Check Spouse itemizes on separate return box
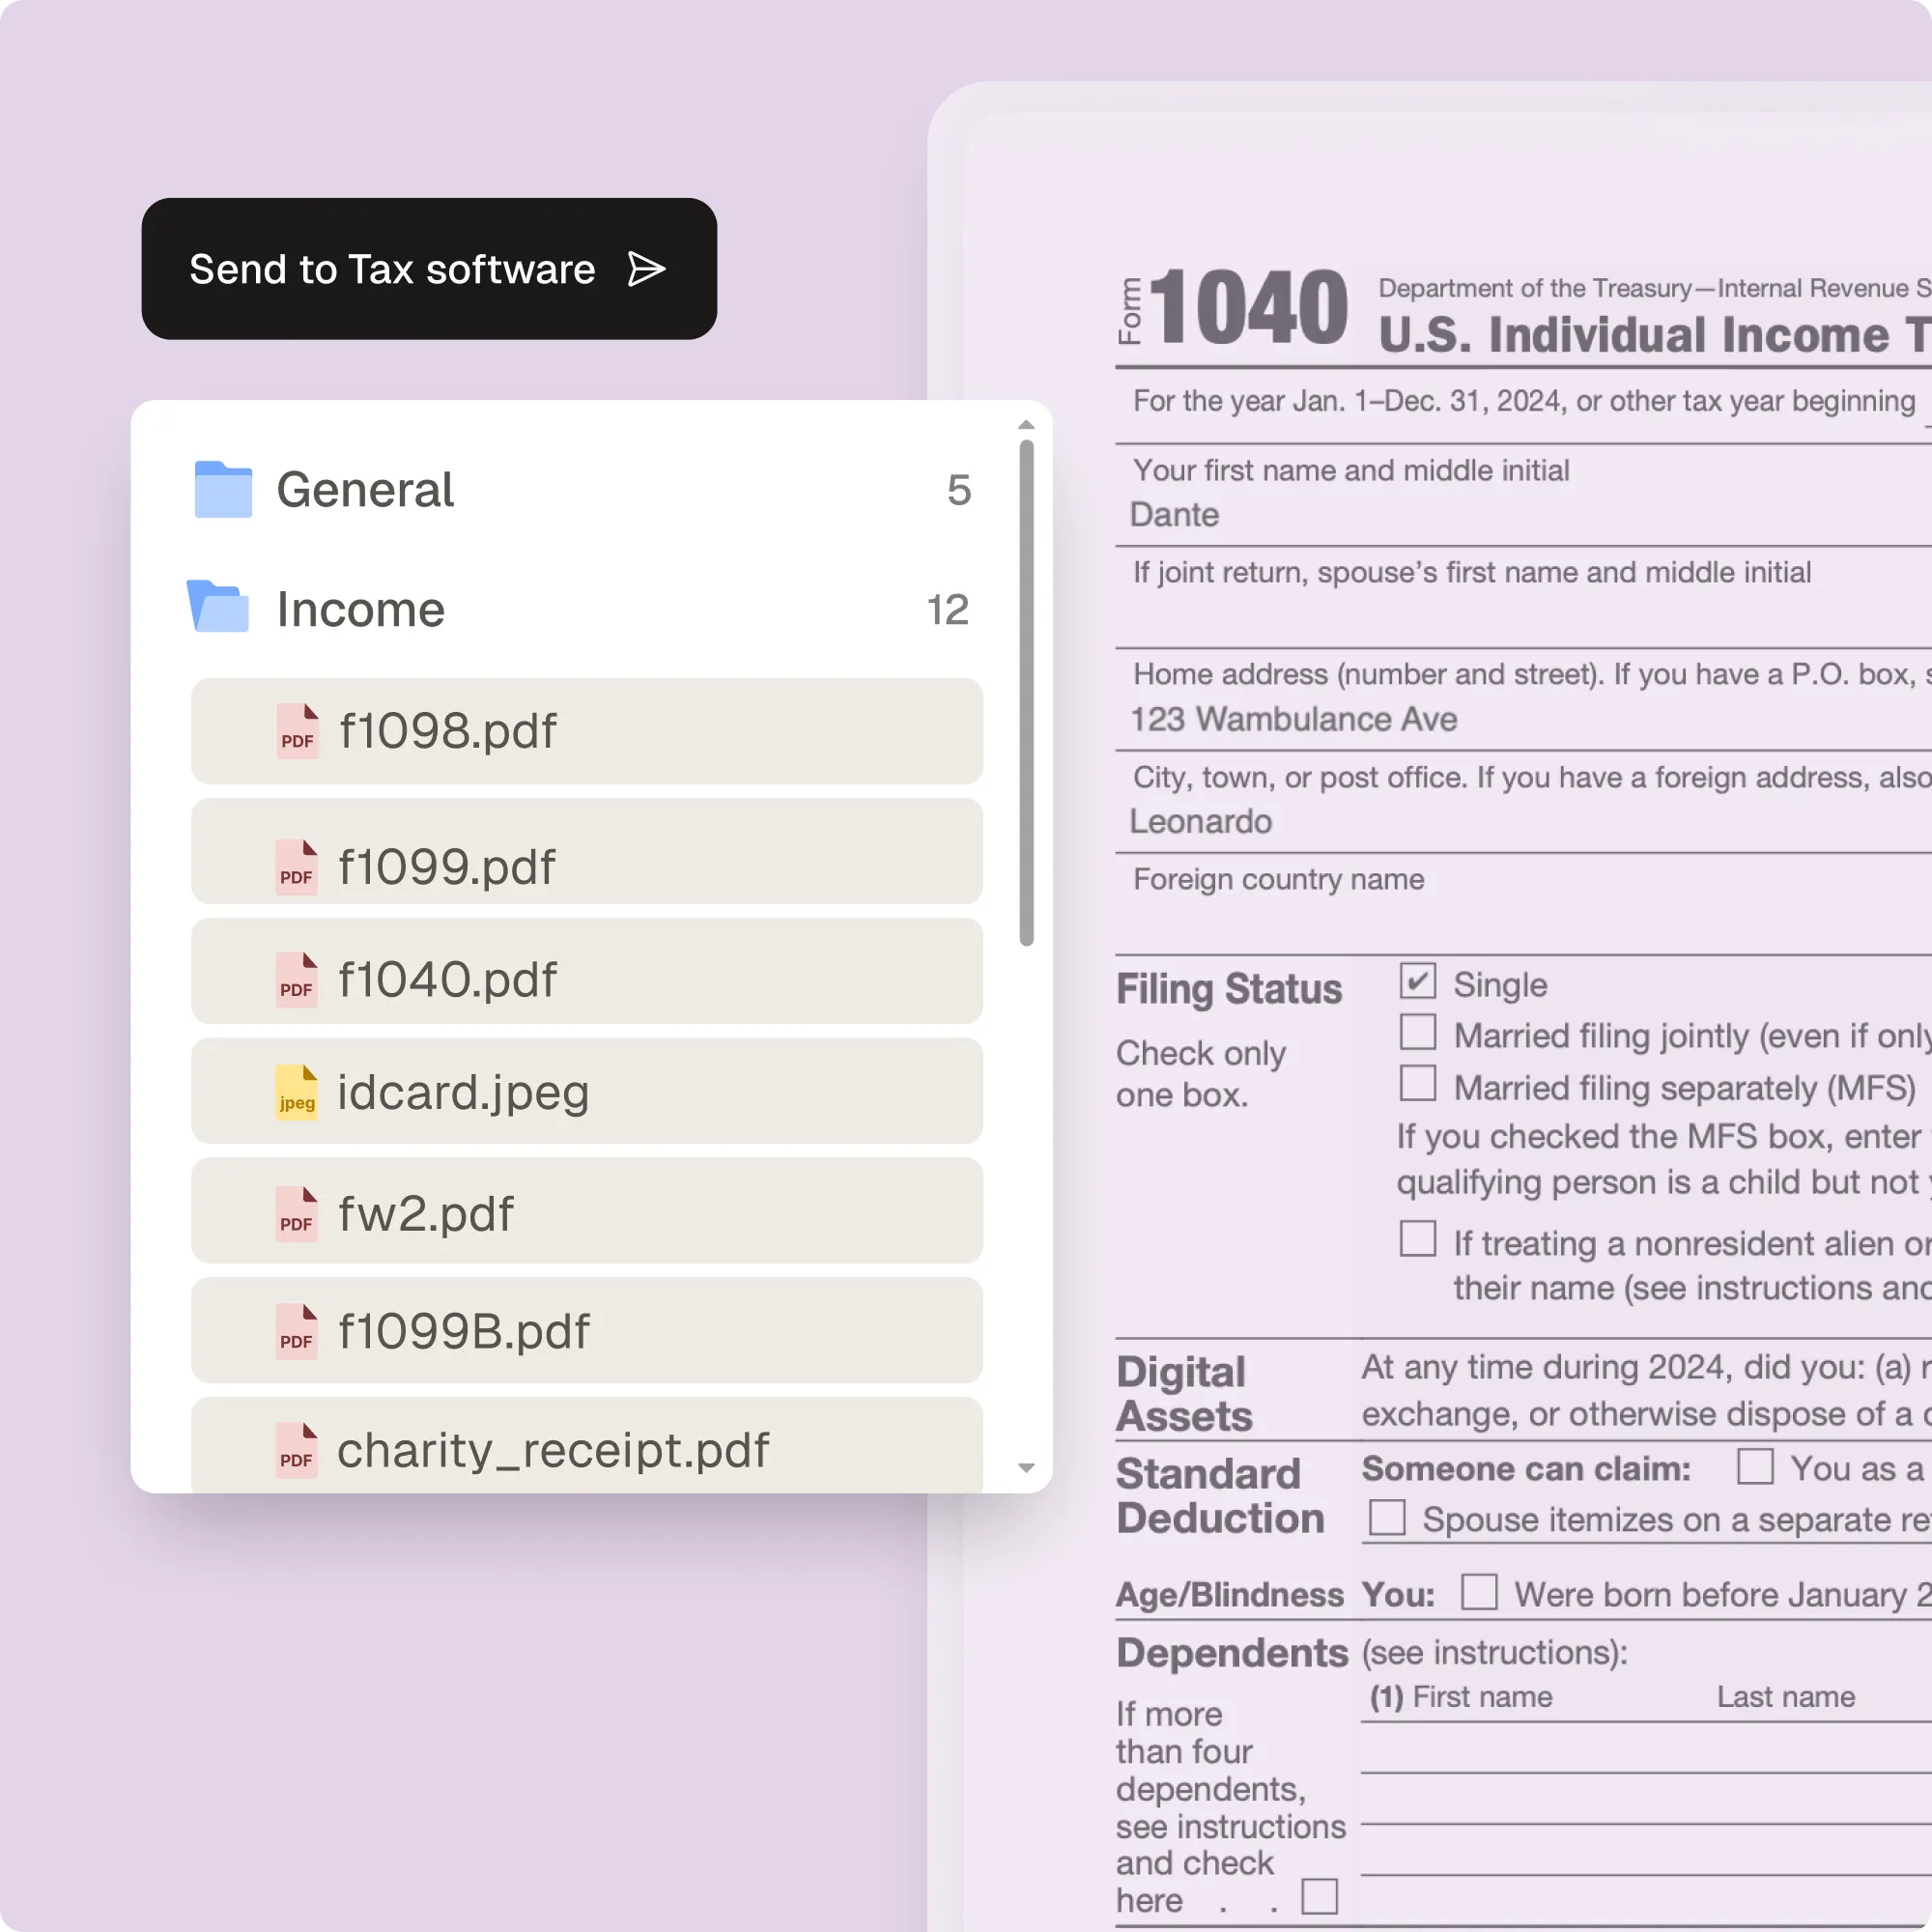 (x=1387, y=1517)
